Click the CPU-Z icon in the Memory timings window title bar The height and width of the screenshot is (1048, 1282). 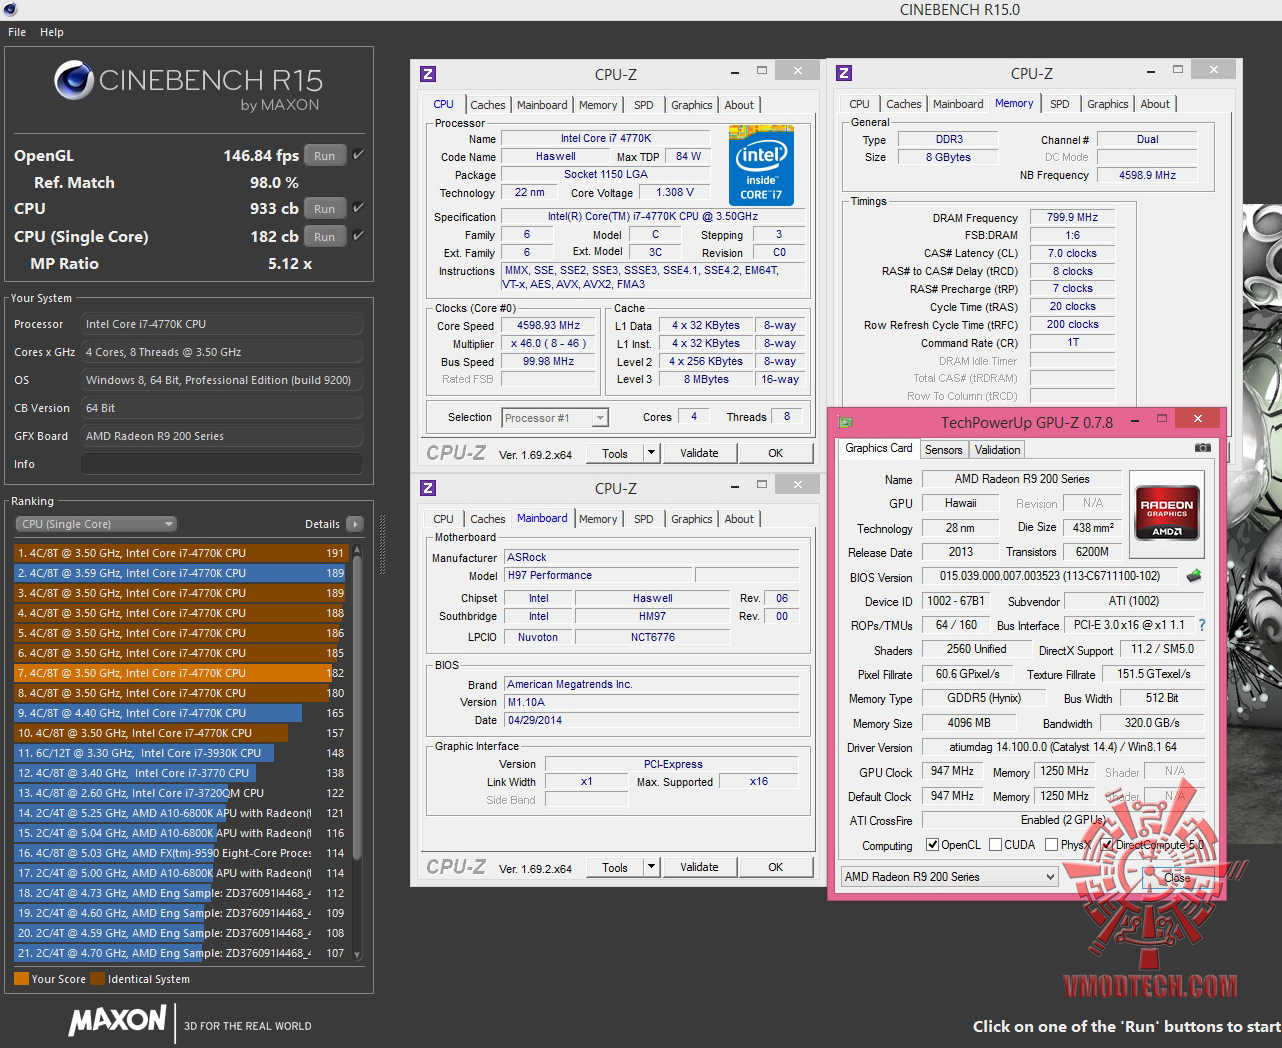click(x=844, y=73)
